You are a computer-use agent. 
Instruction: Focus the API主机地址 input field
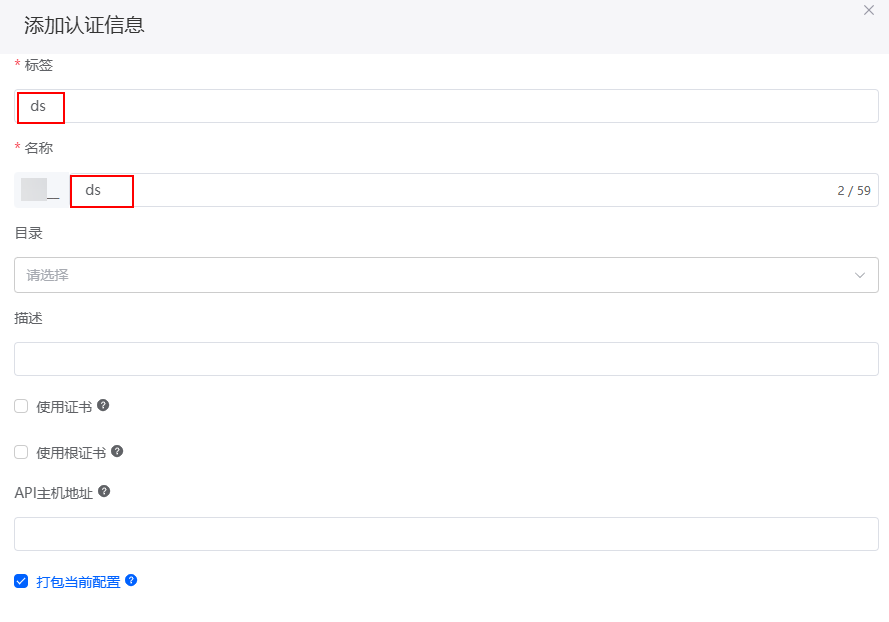point(446,534)
